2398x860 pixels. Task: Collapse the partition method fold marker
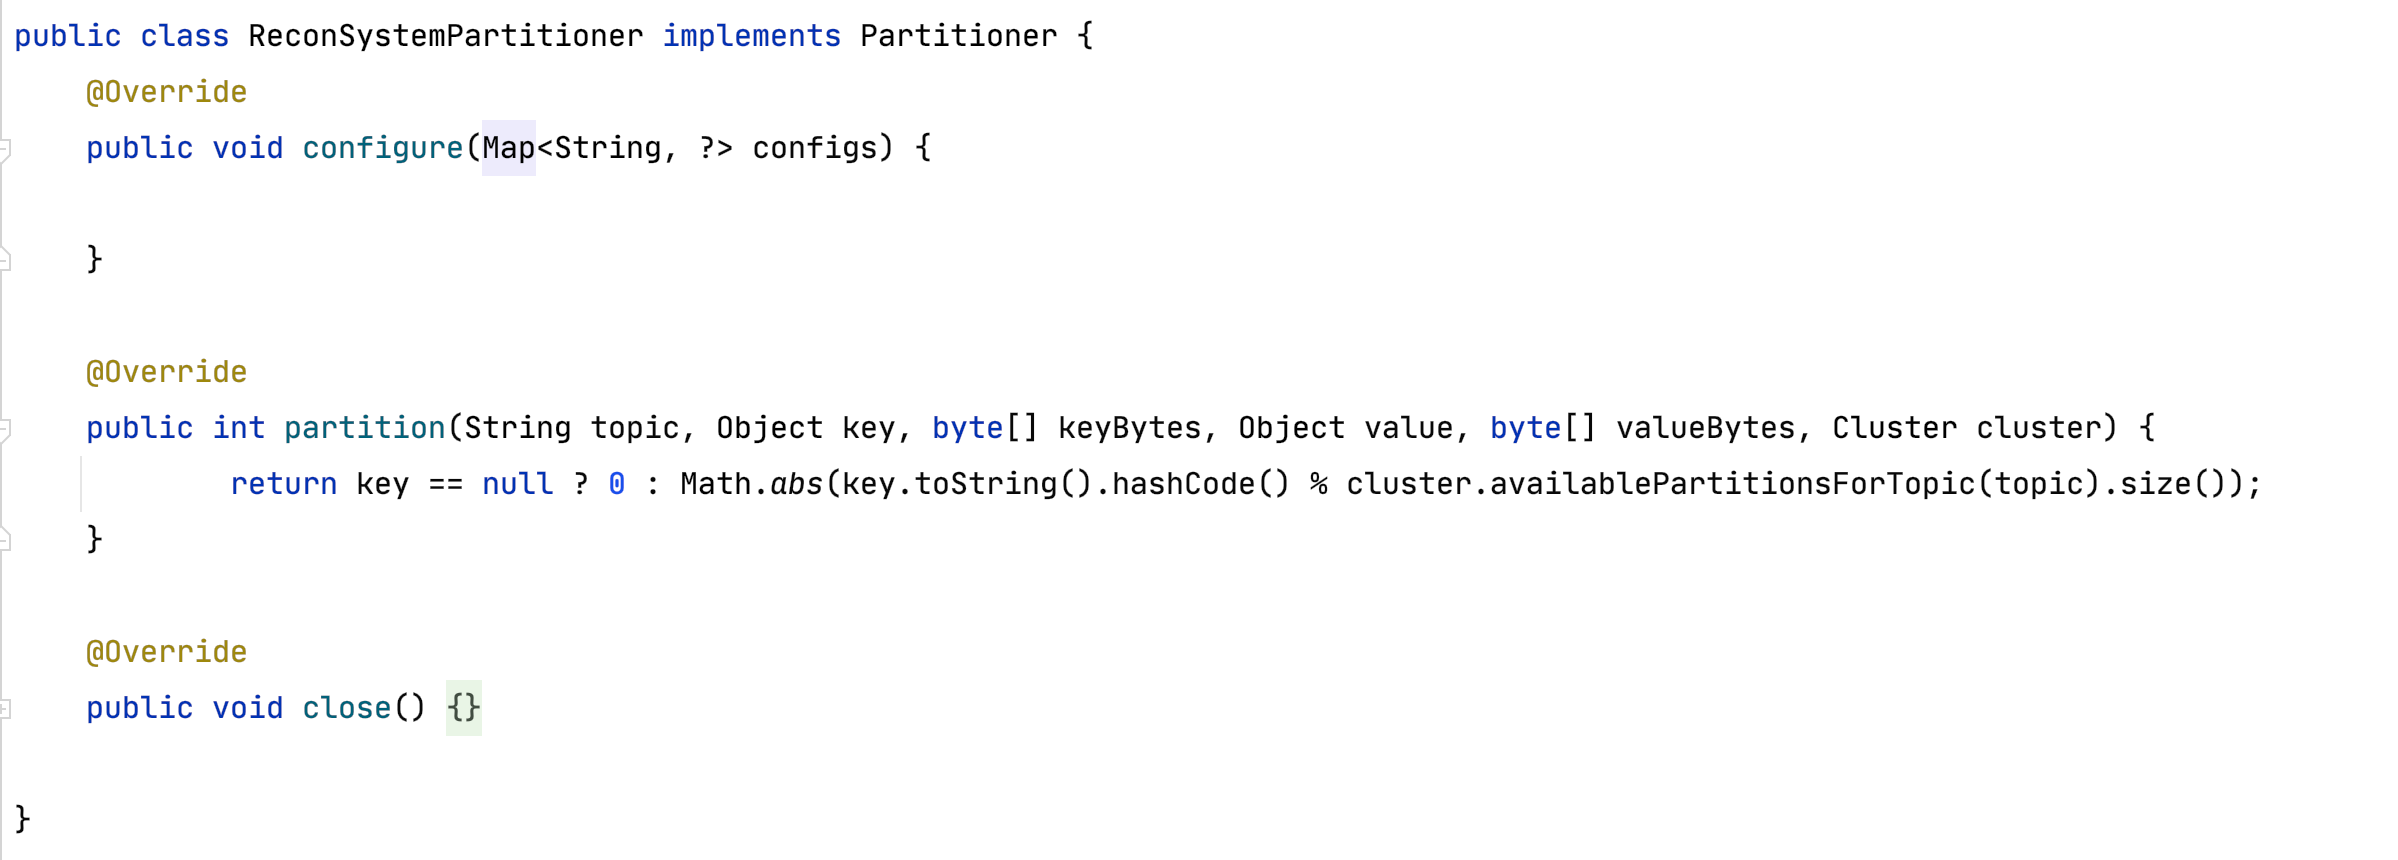[5, 430]
